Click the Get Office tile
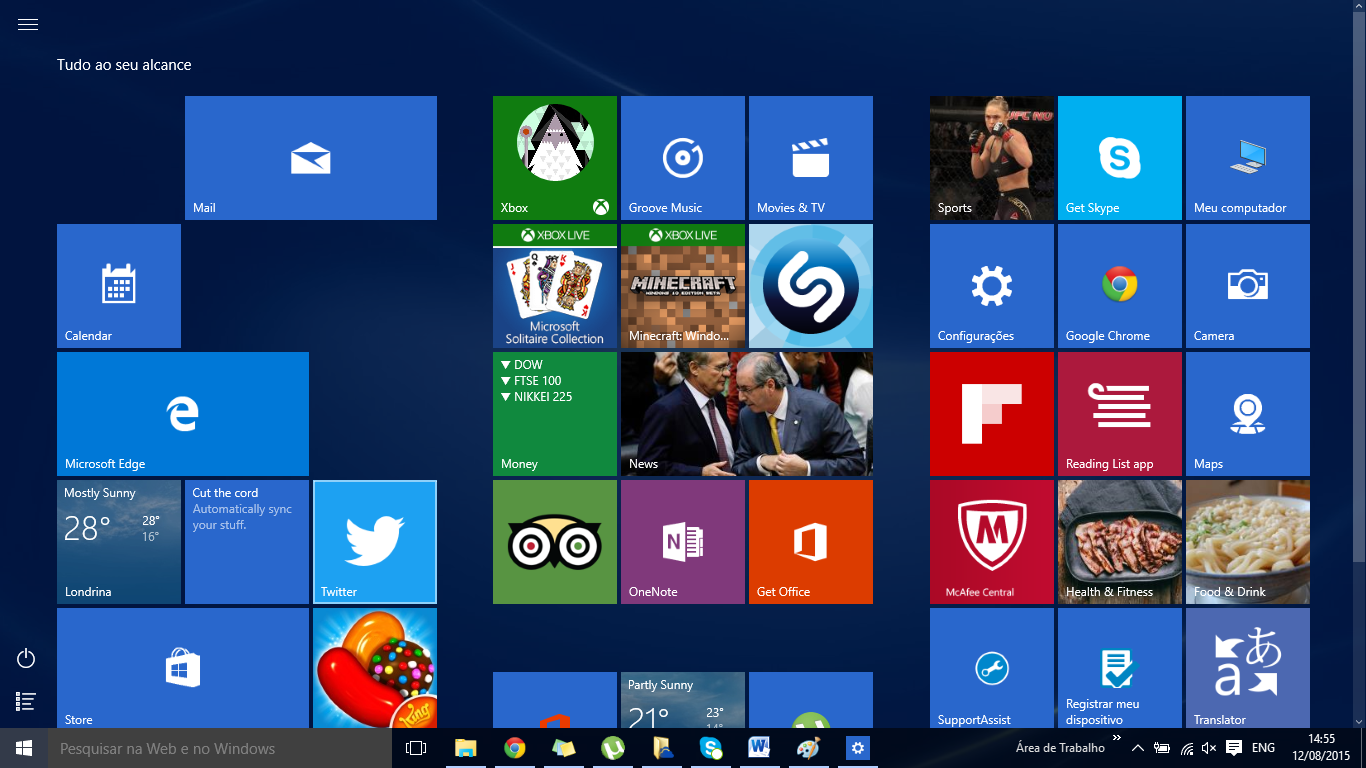The width and height of the screenshot is (1366, 768). (x=811, y=542)
